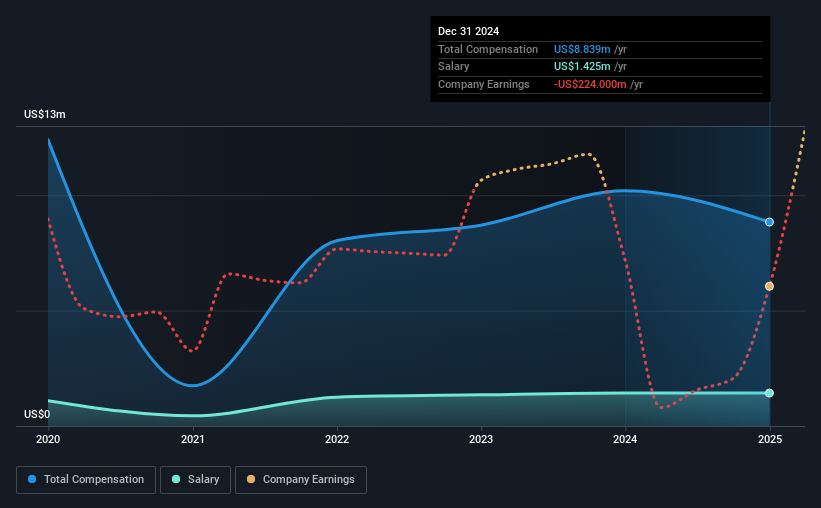Click the US$1.425m salary value
Viewport: 821px width, 508px height.
pyautogui.click(x=582, y=67)
